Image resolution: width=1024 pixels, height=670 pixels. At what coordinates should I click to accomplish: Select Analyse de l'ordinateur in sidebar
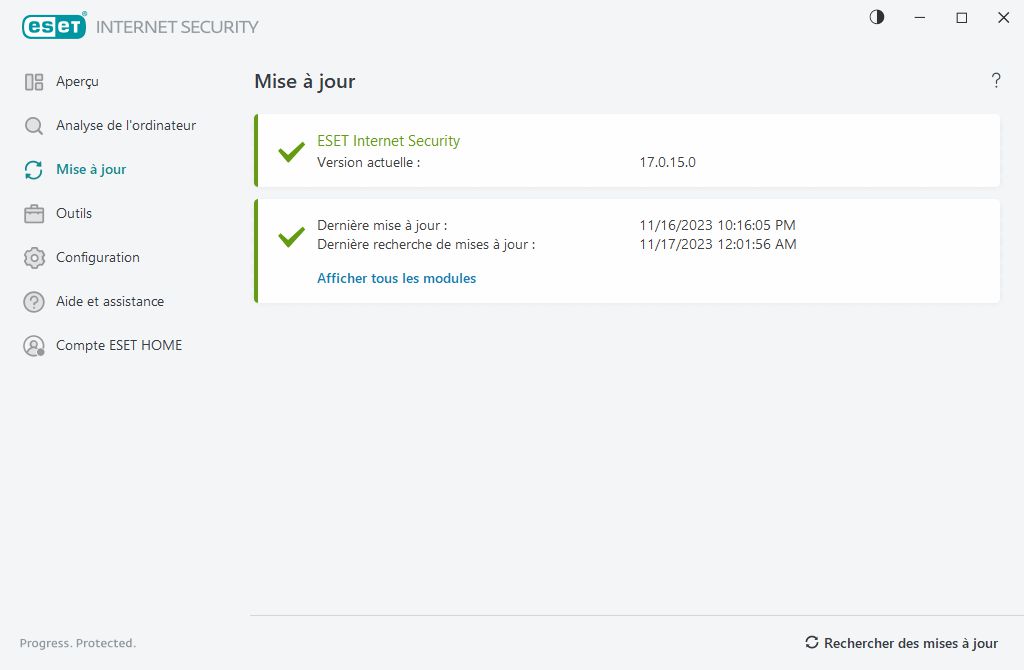[x=126, y=126]
